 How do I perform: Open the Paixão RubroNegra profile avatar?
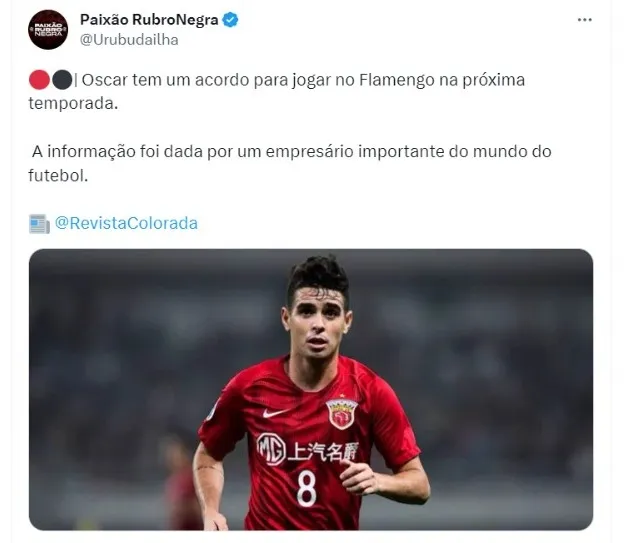(x=48, y=30)
